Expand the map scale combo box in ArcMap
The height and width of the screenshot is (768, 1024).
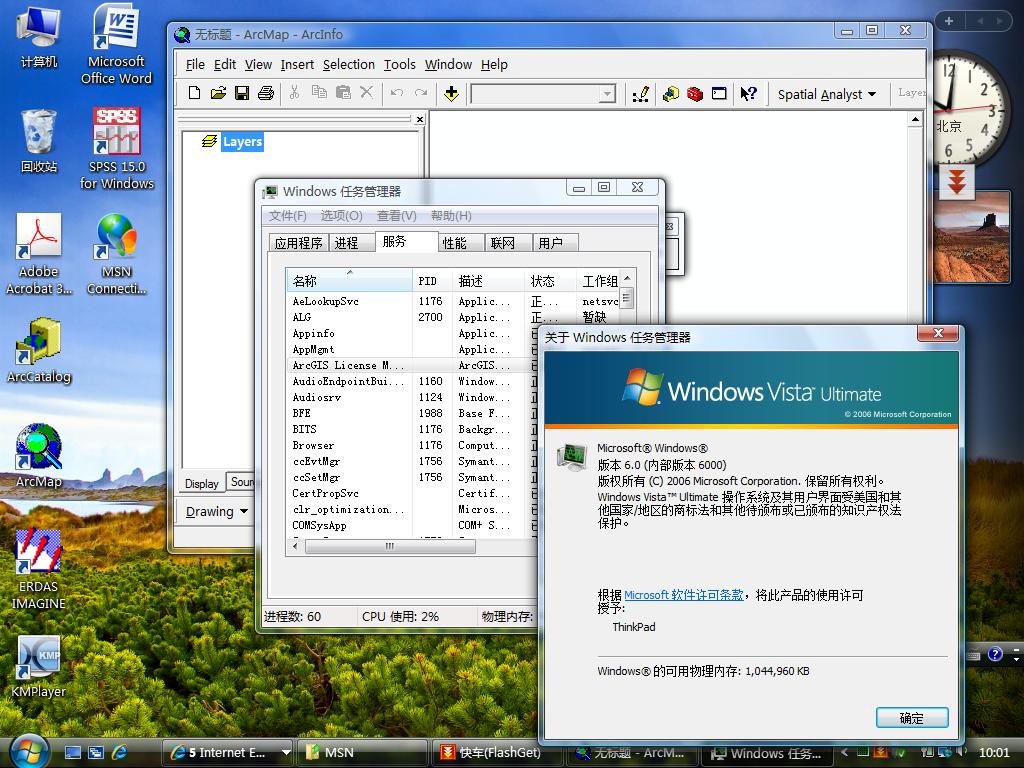point(607,94)
